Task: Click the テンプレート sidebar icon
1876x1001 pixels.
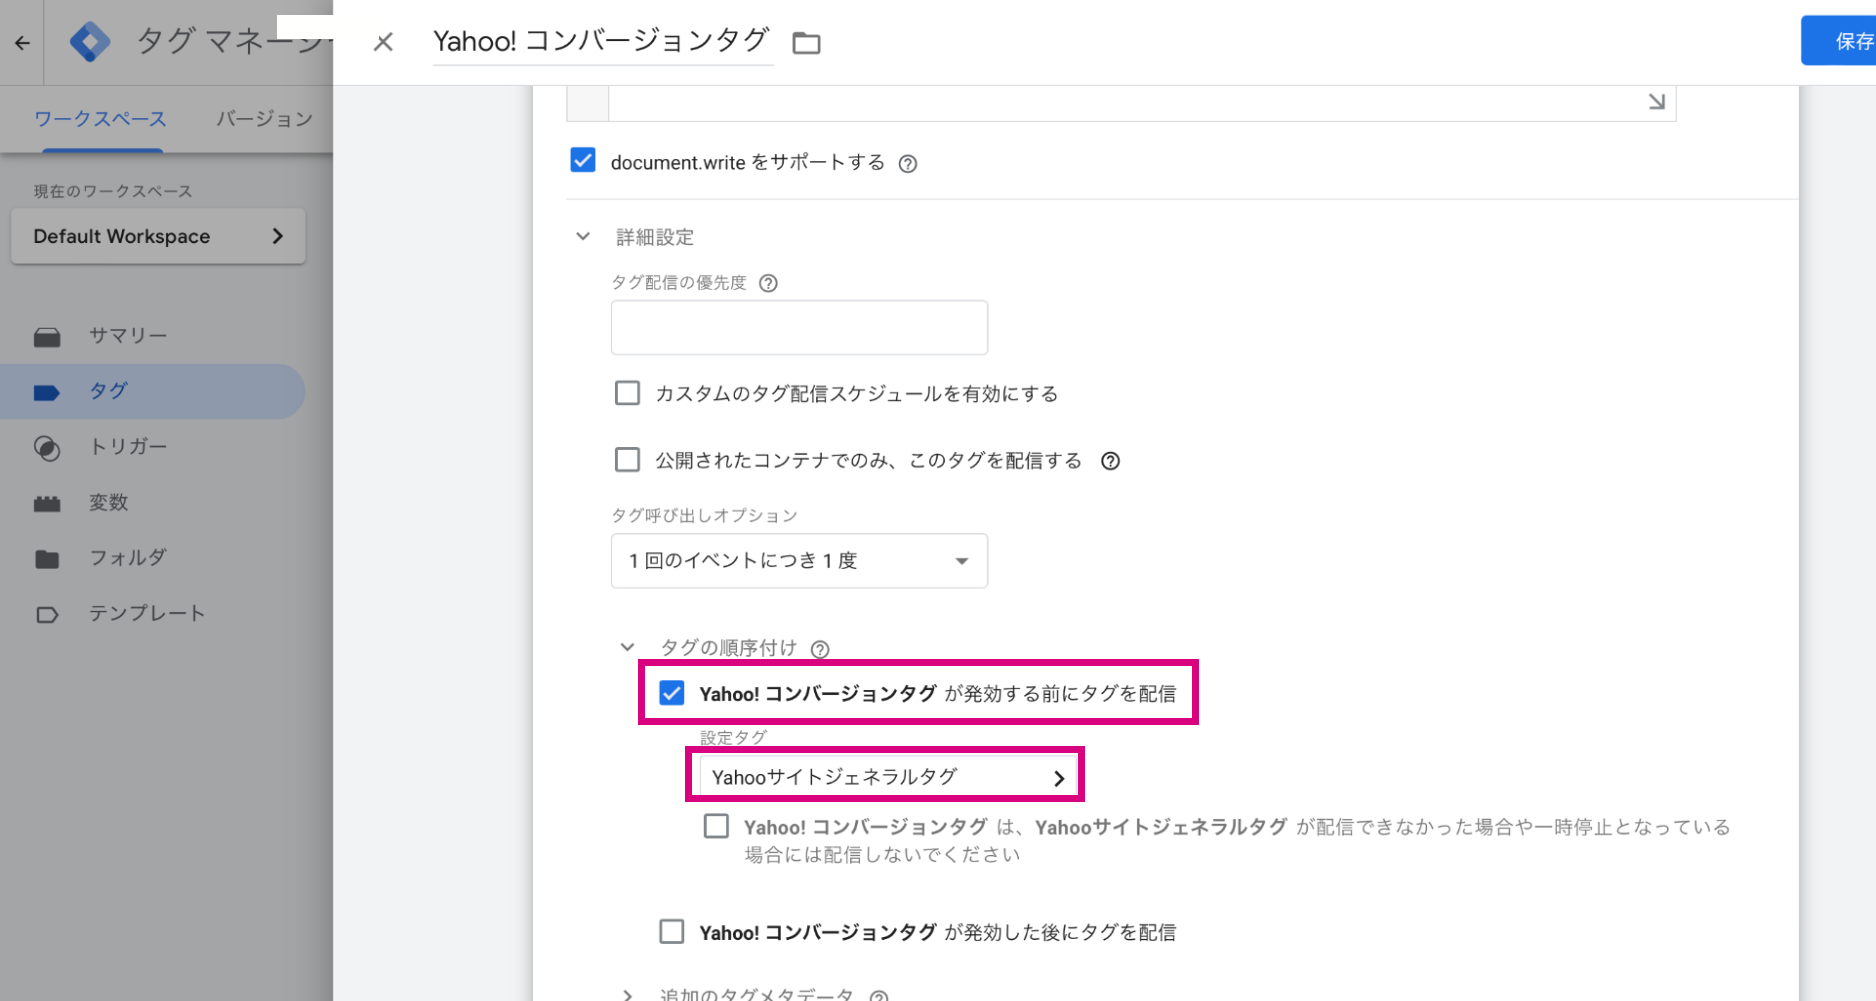Action: tap(47, 614)
